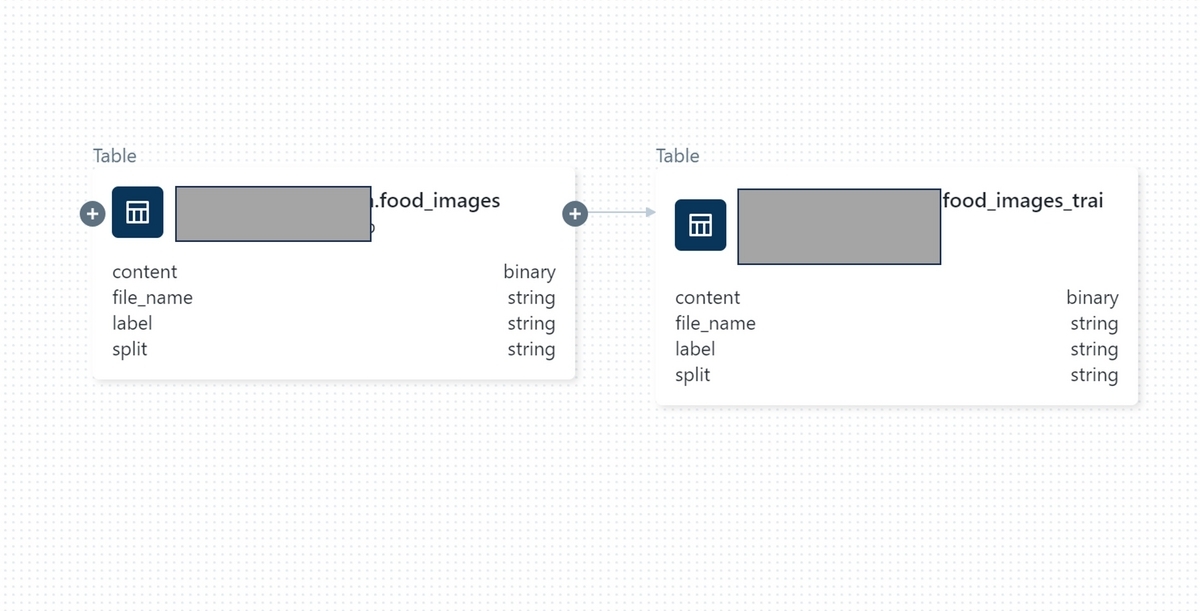Select split column in food_images table

click(x=334, y=349)
